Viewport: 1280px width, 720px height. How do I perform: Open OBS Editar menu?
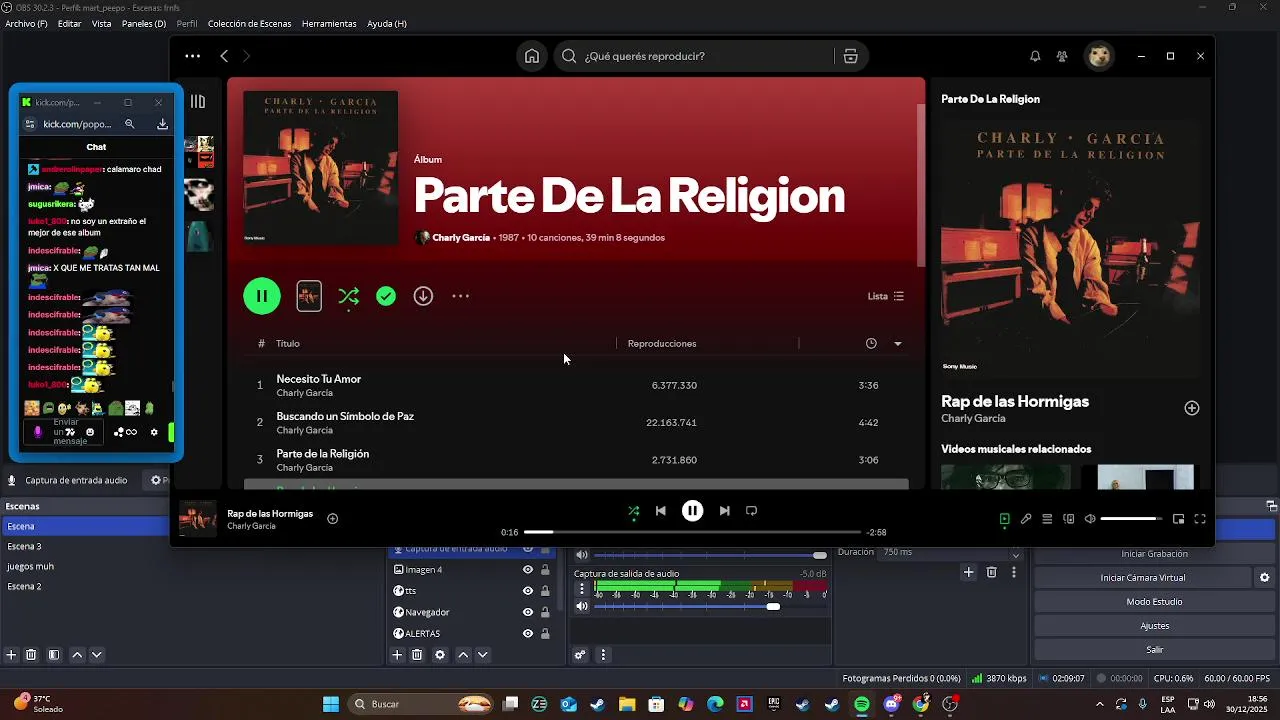click(70, 23)
